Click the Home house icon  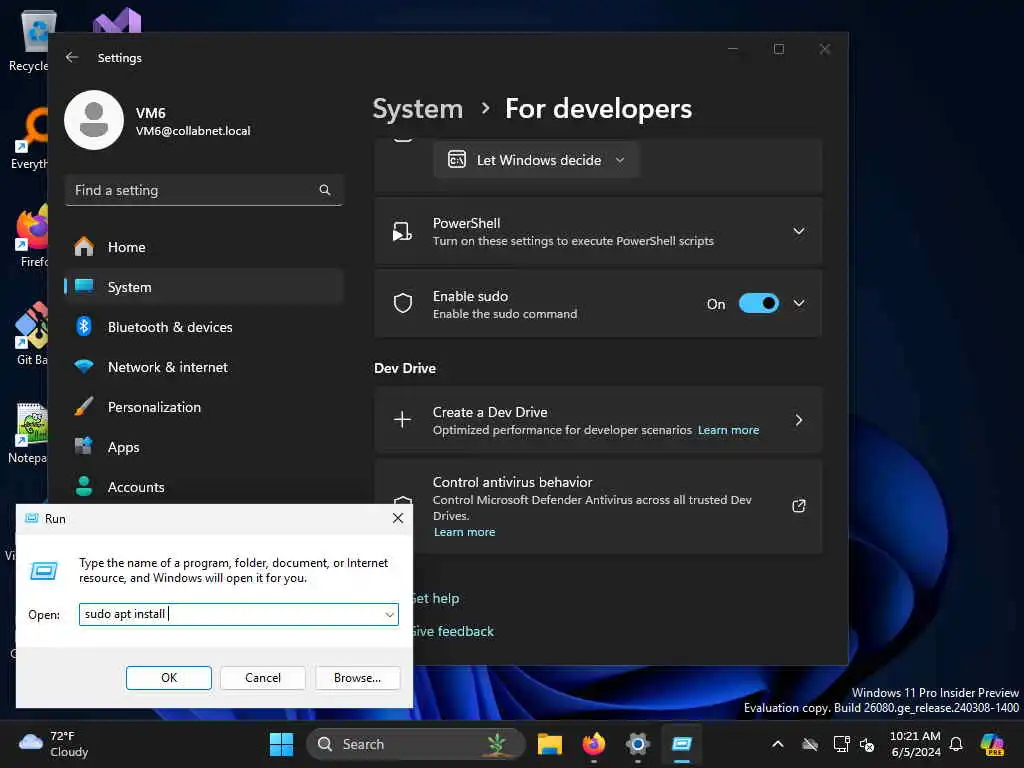(84, 246)
